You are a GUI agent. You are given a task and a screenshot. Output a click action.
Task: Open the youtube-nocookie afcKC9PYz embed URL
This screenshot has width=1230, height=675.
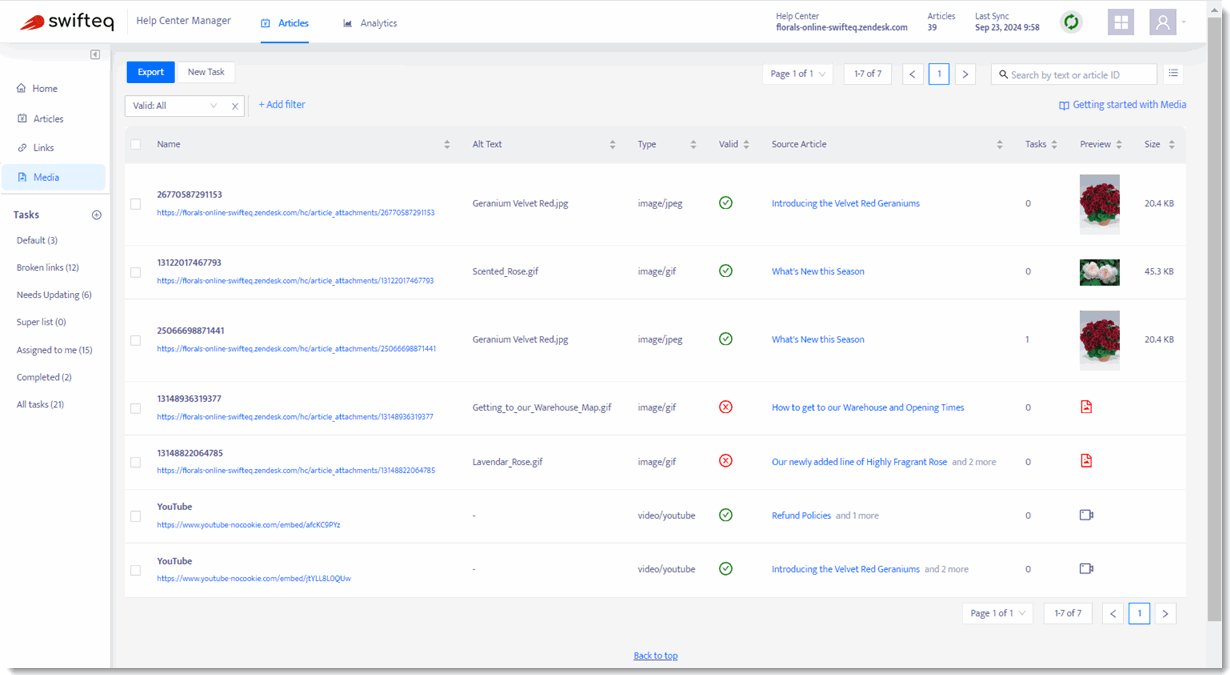[249, 525]
